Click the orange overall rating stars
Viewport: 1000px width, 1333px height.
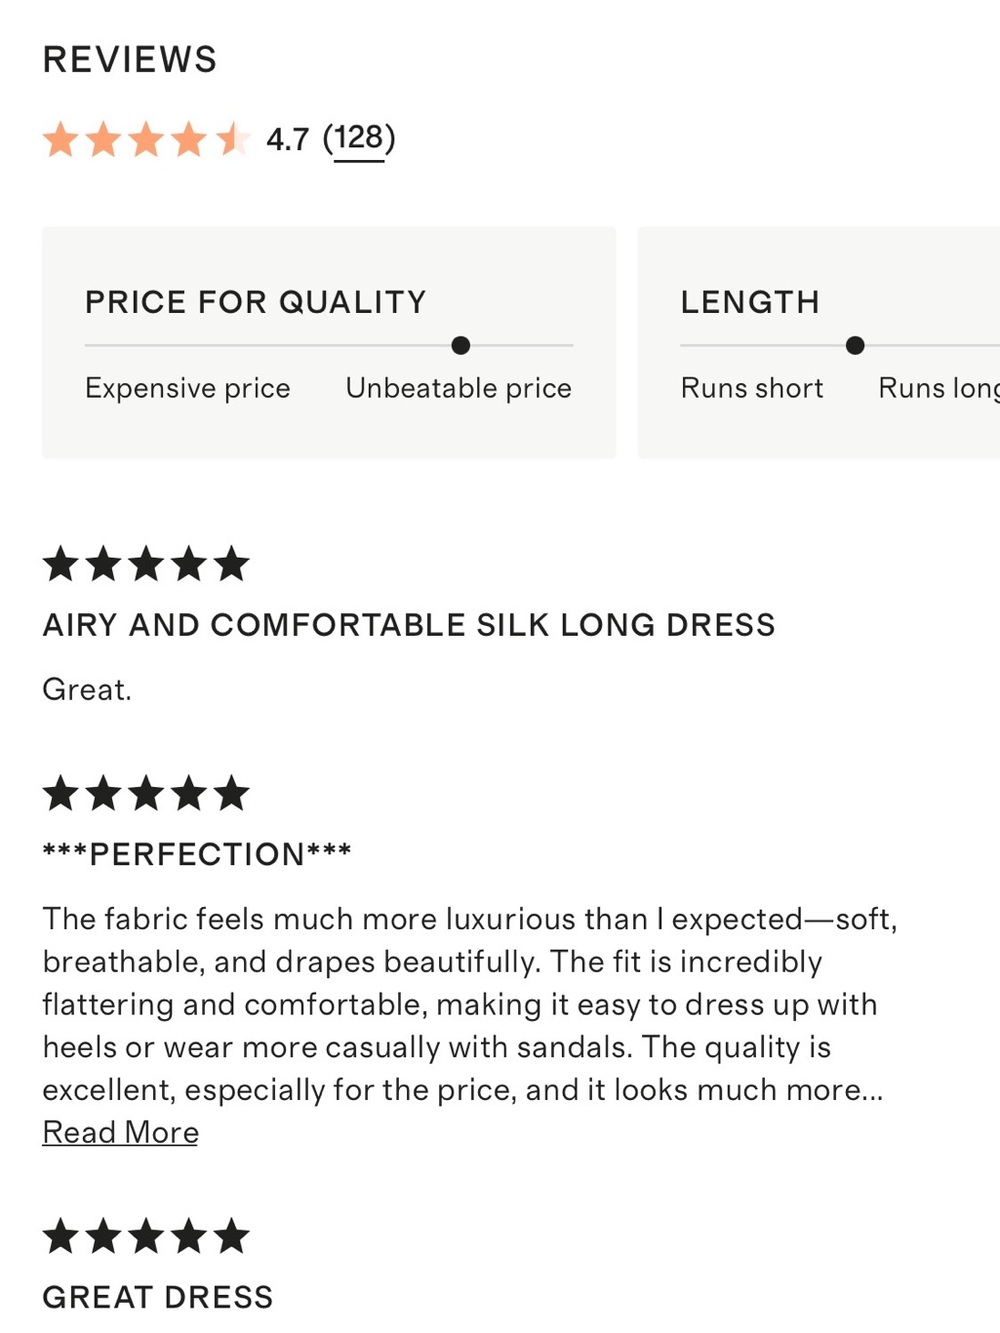[x=146, y=139]
